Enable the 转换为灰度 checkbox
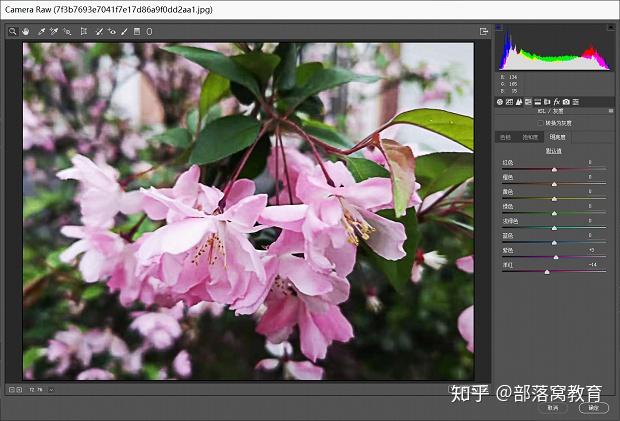 point(541,123)
